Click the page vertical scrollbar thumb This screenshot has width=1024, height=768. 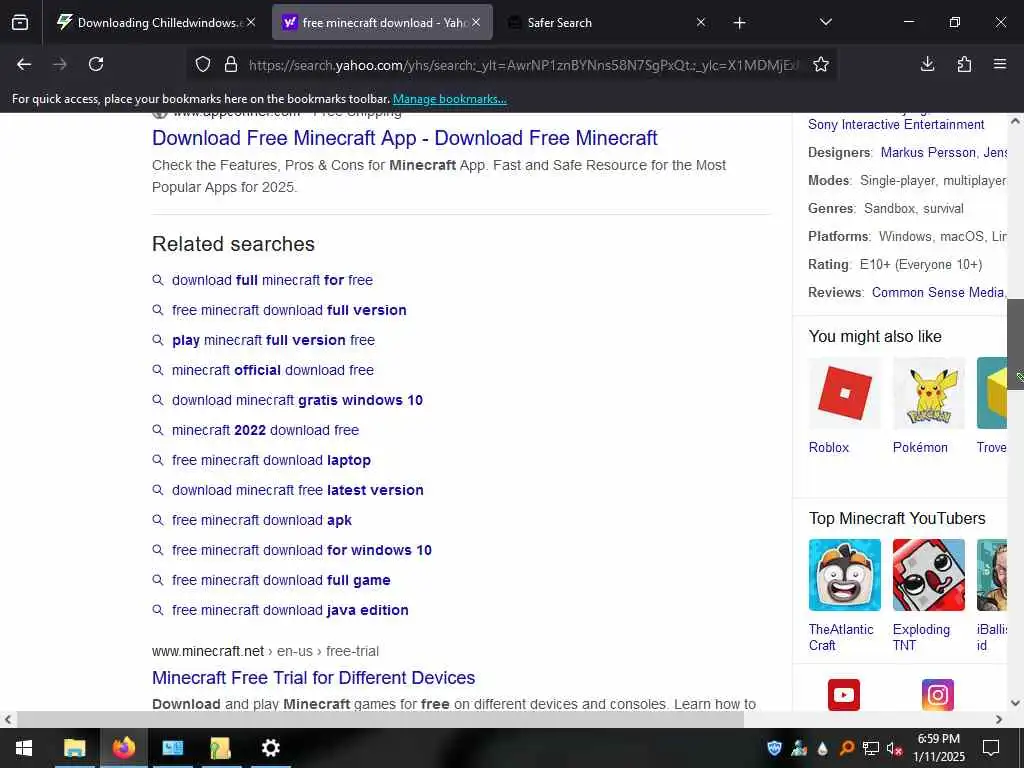[1016, 344]
